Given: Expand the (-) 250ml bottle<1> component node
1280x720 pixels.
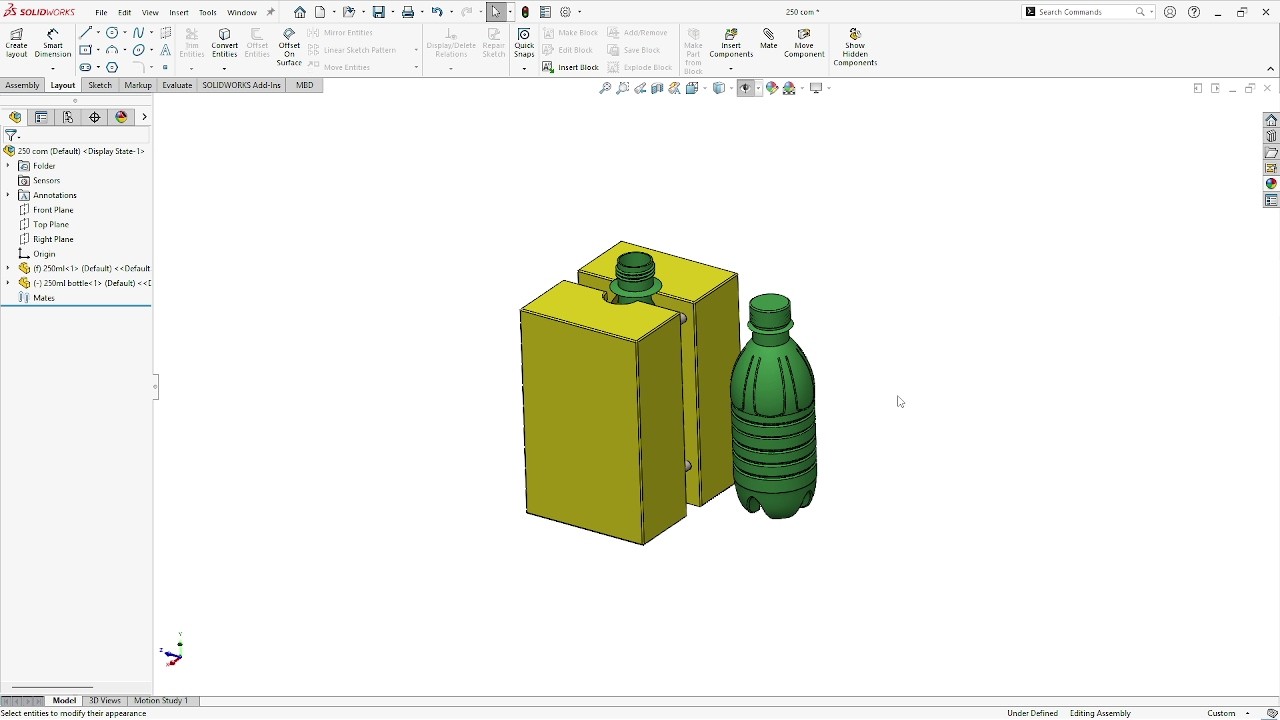Looking at the screenshot, I should [x=8, y=283].
